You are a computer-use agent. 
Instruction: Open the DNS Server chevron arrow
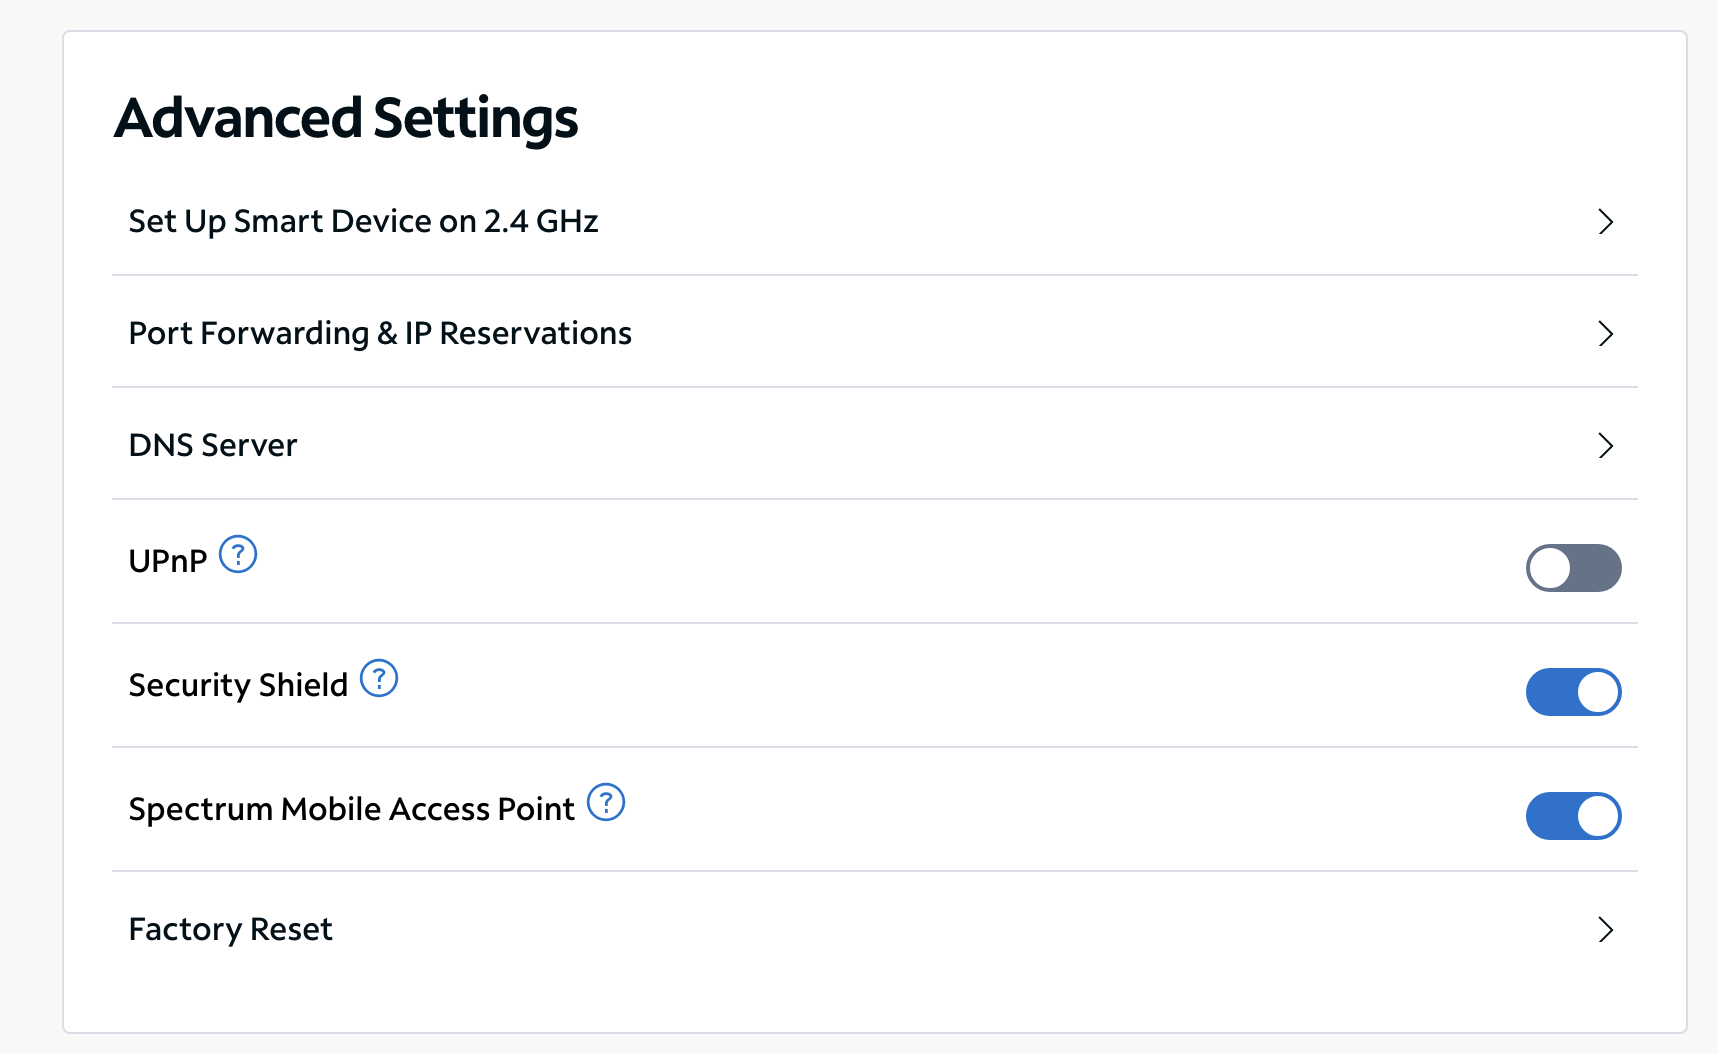(1606, 445)
